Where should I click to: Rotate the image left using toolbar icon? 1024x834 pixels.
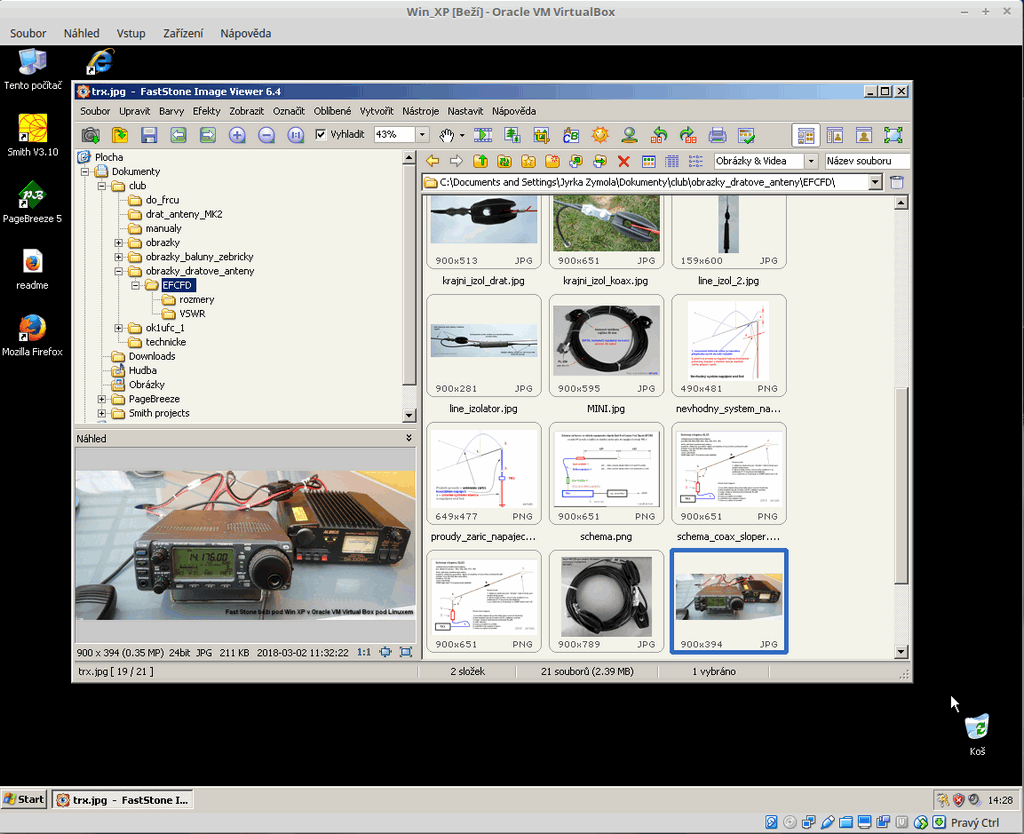pos(659,135)
